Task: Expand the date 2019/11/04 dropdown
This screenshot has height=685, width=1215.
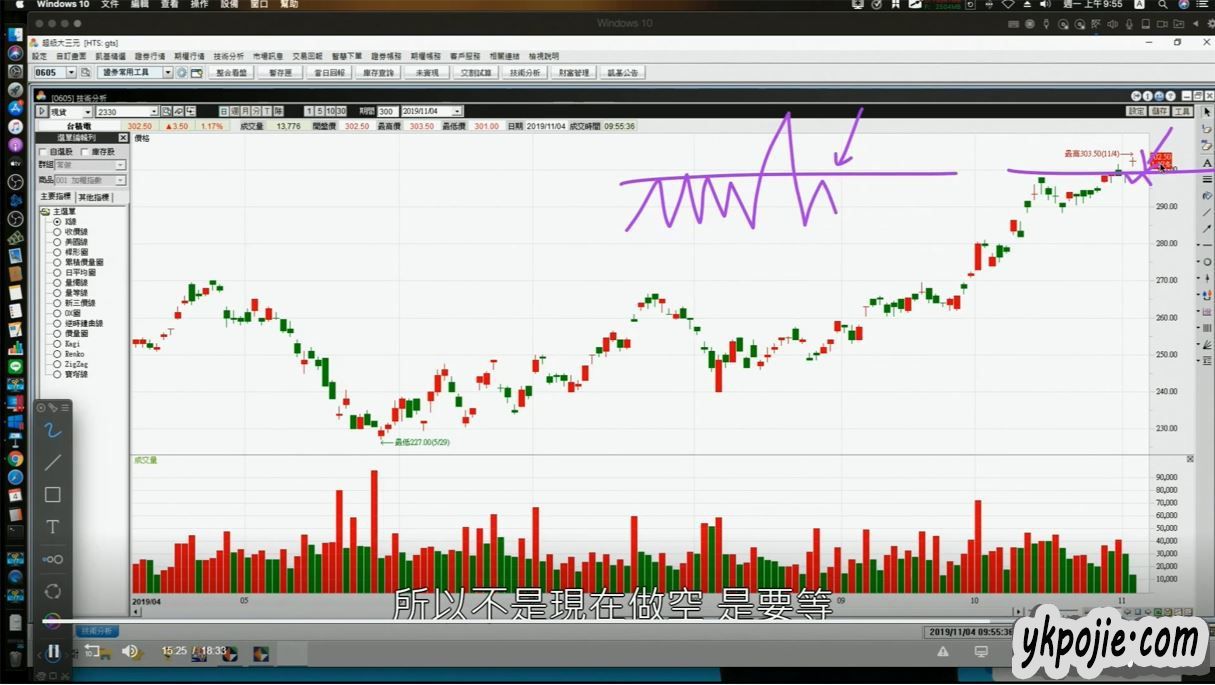Action: 457,111
